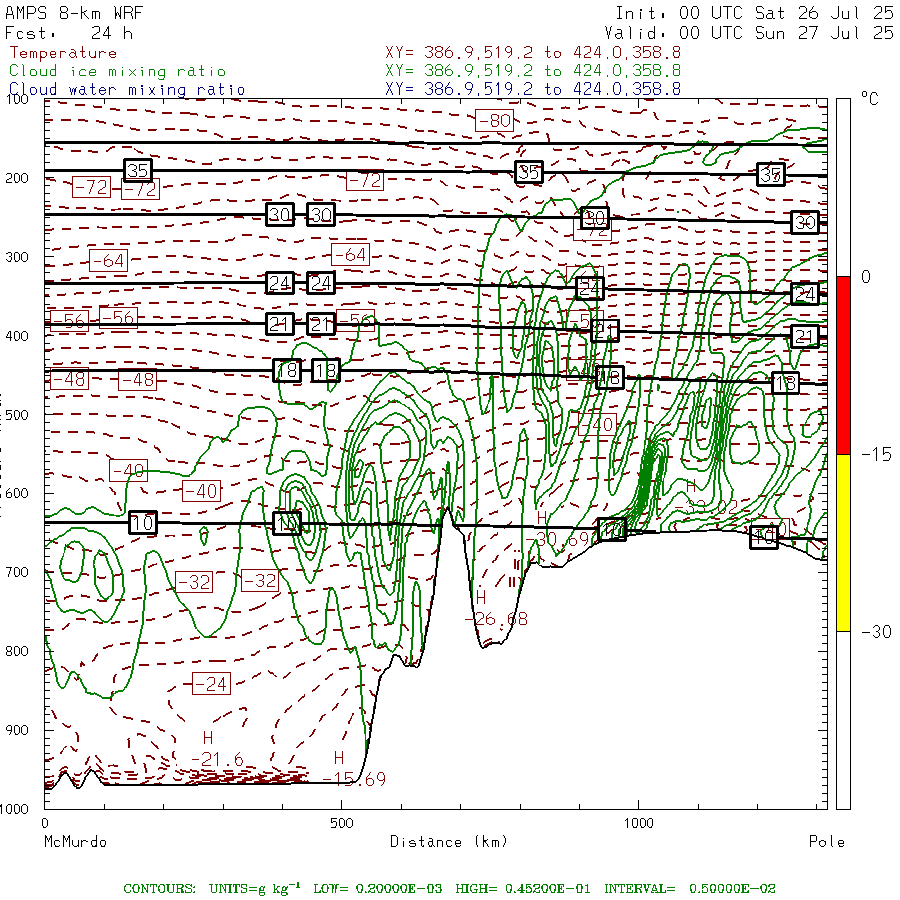The width and height of the screenshot is (900, 900).
Task: Click the blue XY coordinates line
Action: pyautogui.click(x=533, y=89)
